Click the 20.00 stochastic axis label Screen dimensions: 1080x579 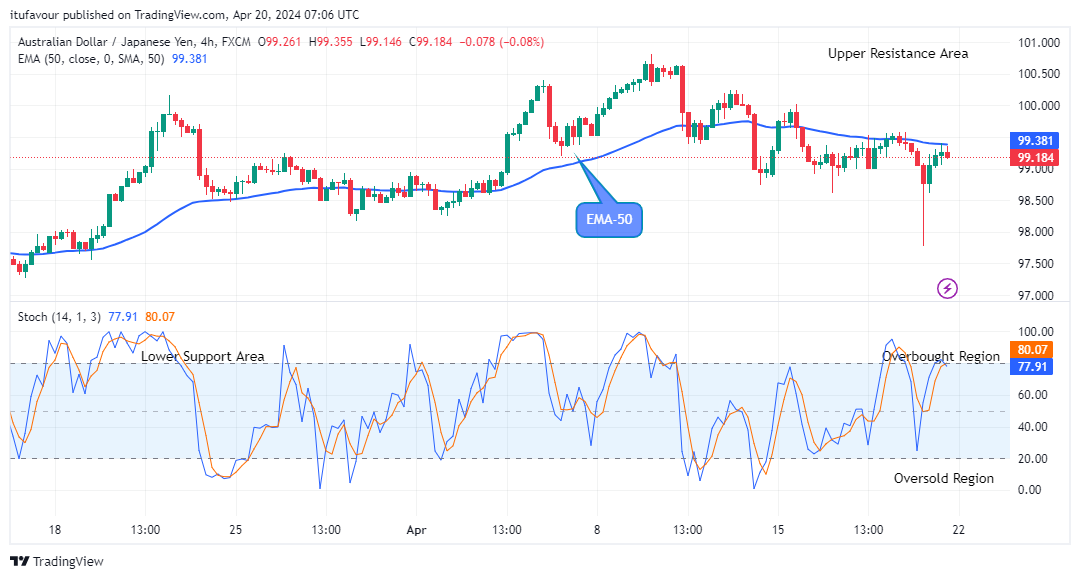click(1032, 459)
